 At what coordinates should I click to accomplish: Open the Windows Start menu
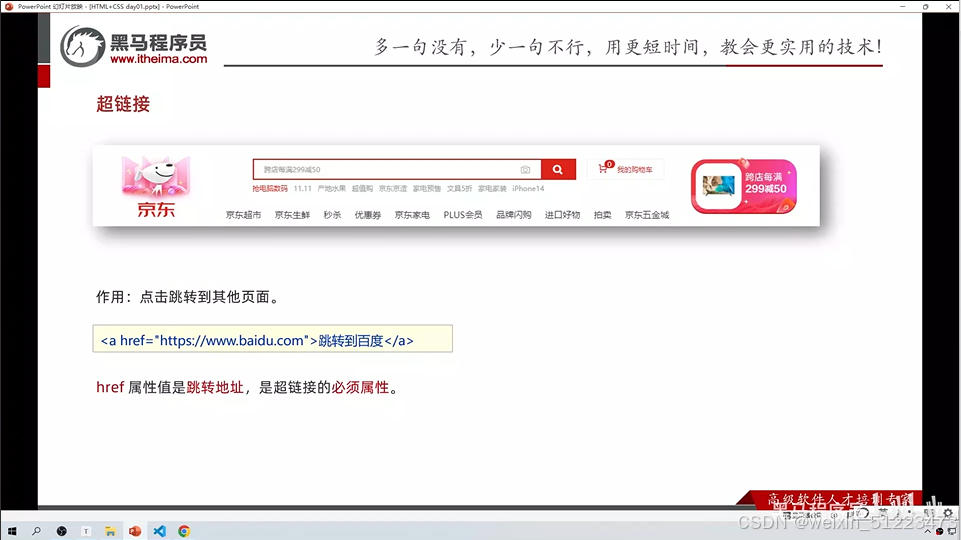tap(12, 531)
